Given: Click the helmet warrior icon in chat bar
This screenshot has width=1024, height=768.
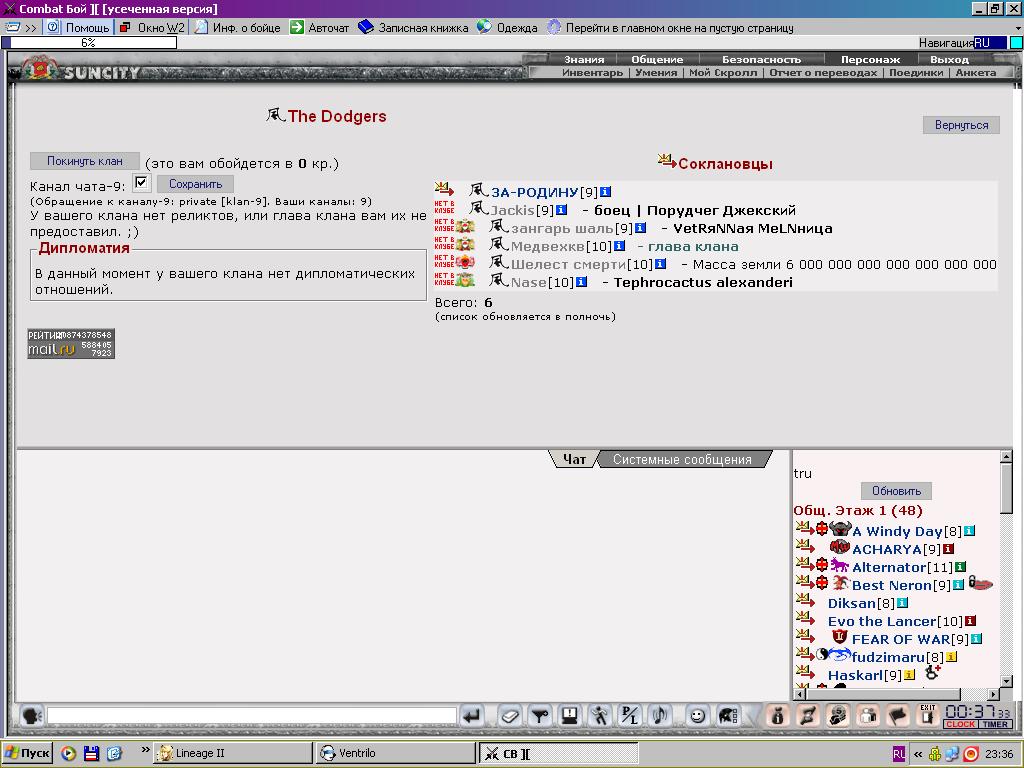Looking at the screenshot, I should 728,716.
